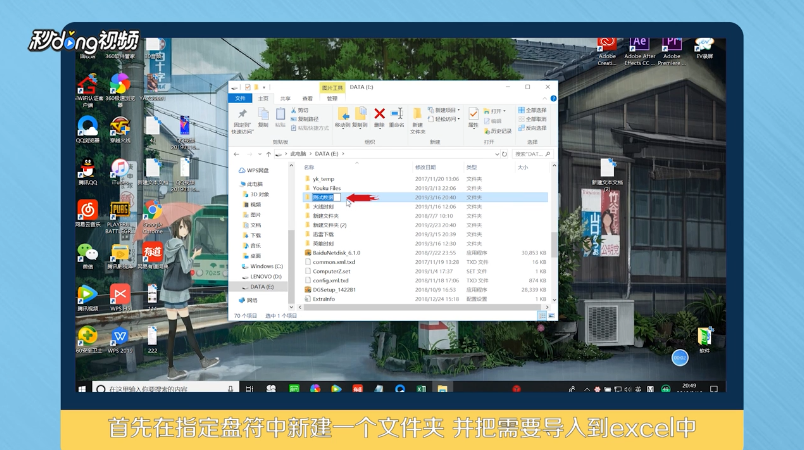Click the Paste icon in clipboard group
This screenshot has width=804, height=450.
click(280, 114)
